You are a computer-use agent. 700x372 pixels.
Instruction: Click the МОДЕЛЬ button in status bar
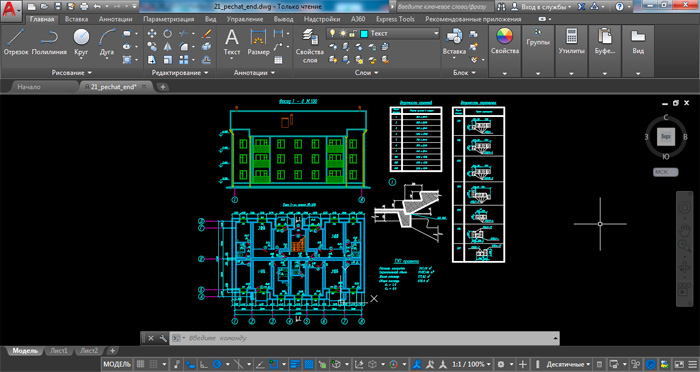pos(117,364)
